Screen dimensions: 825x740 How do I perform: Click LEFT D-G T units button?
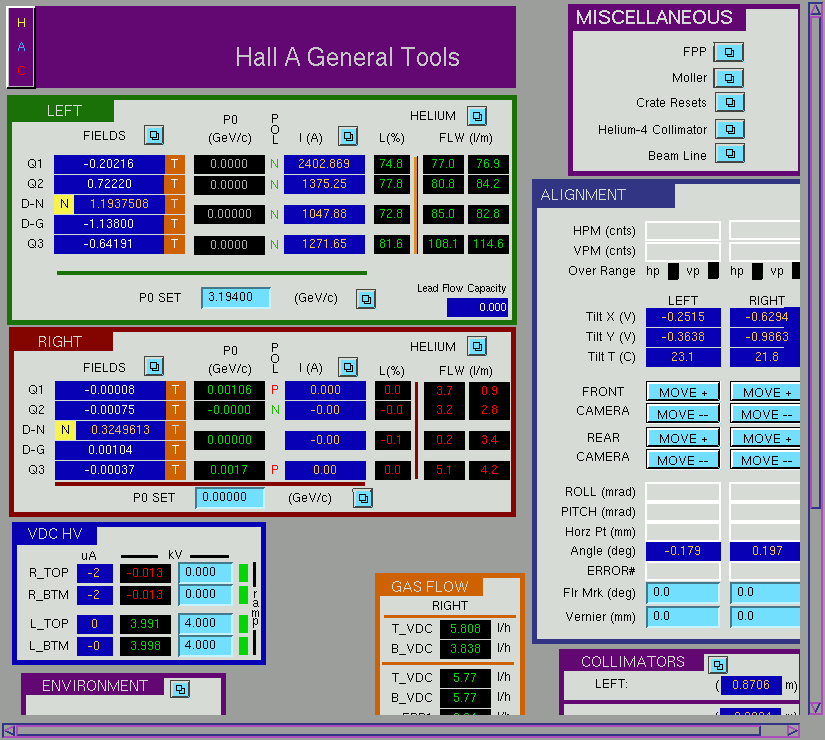click(x=175, y=224)
